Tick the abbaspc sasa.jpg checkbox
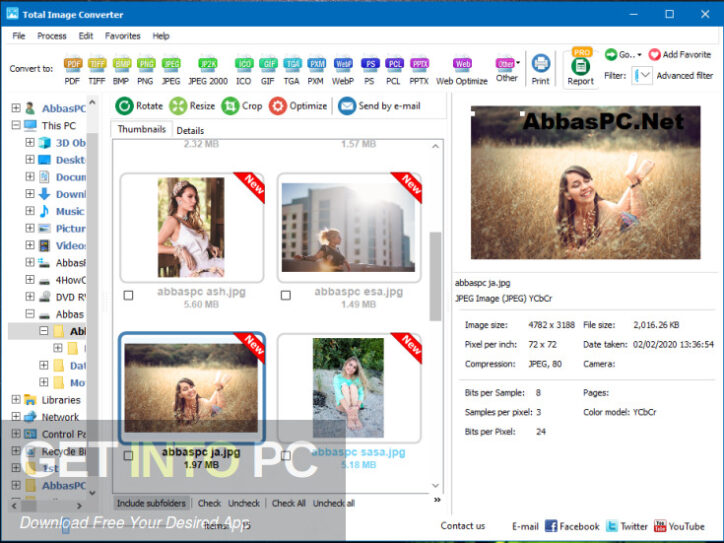This screenshot has width=724, height=543. 286,456
